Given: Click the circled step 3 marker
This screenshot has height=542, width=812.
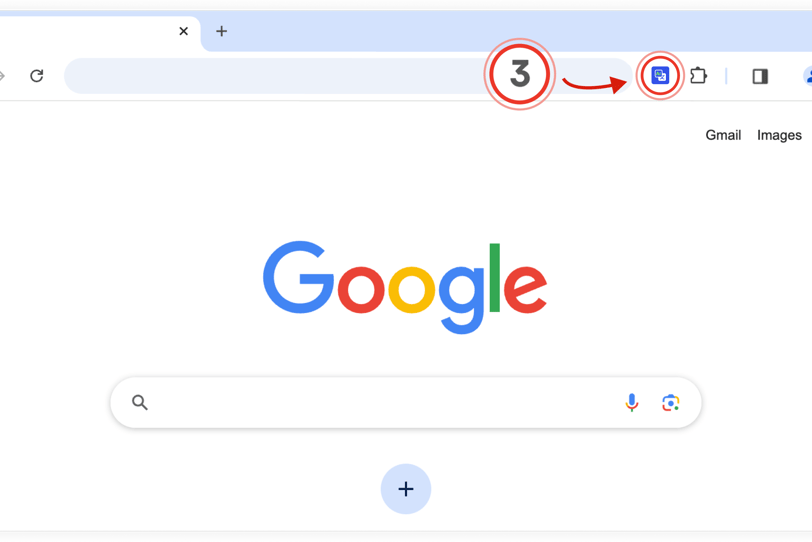Looking at the screenshot, I should point(519,74).
